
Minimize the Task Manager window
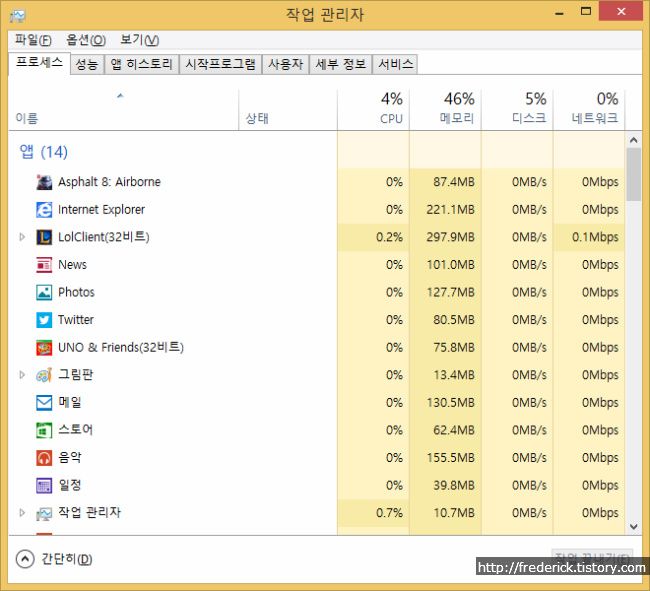coord(560,12)
